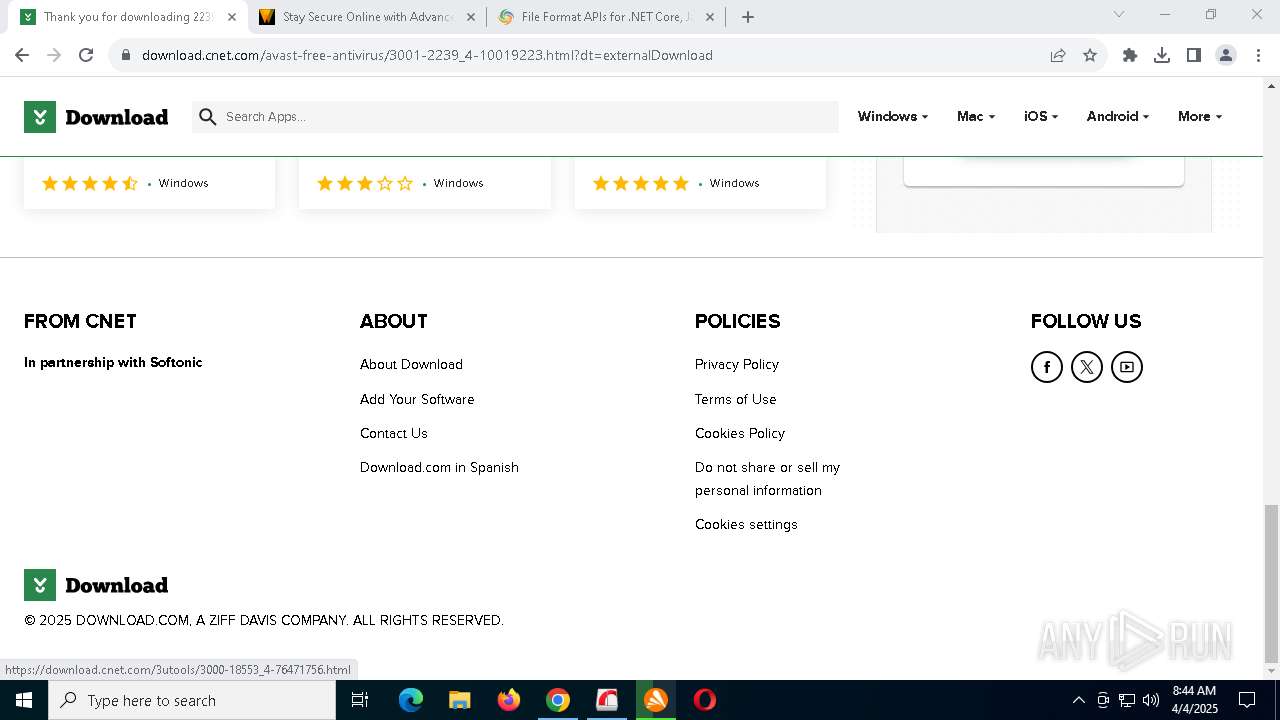Viewport: 1280px width, 720px height.
Task: Close the 'File Format APIs' tab
Action: [710, 17]
